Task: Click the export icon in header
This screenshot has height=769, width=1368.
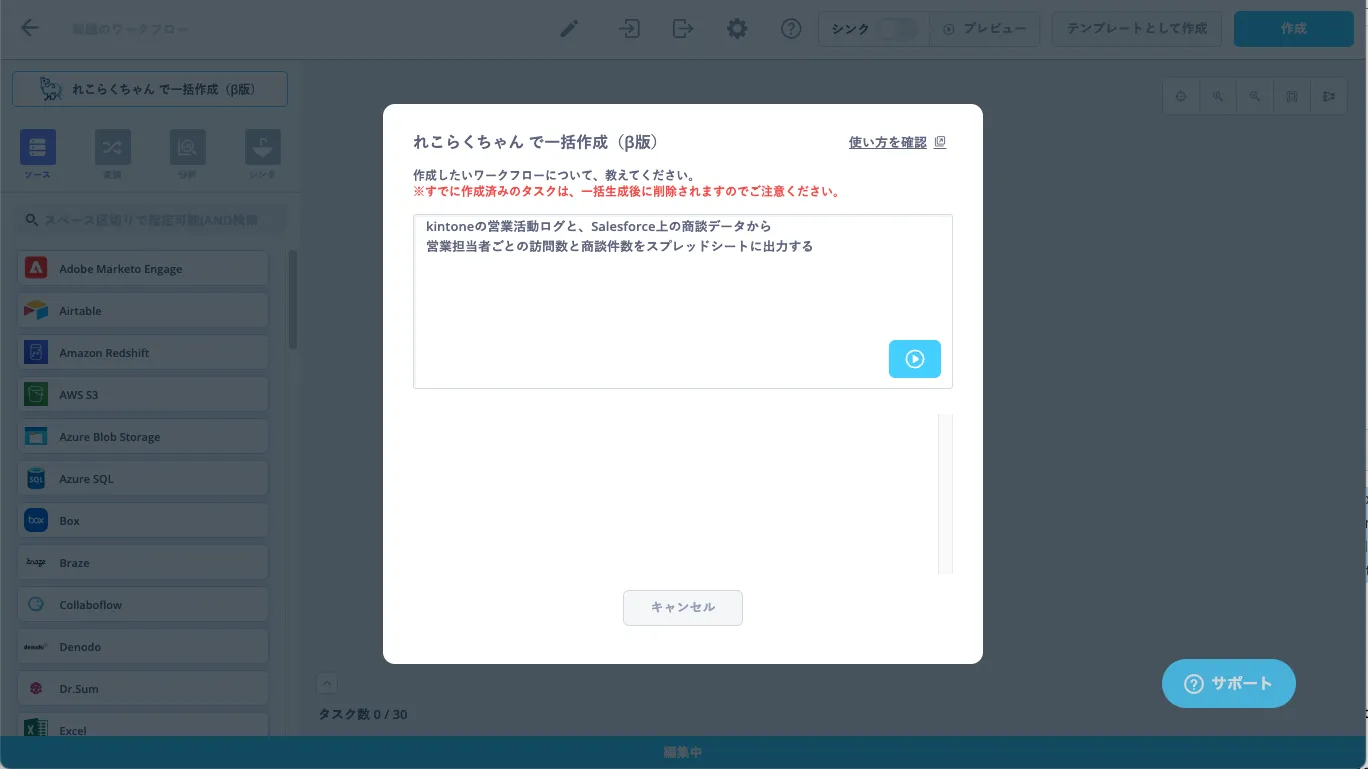Action: [x=683, y=29]
